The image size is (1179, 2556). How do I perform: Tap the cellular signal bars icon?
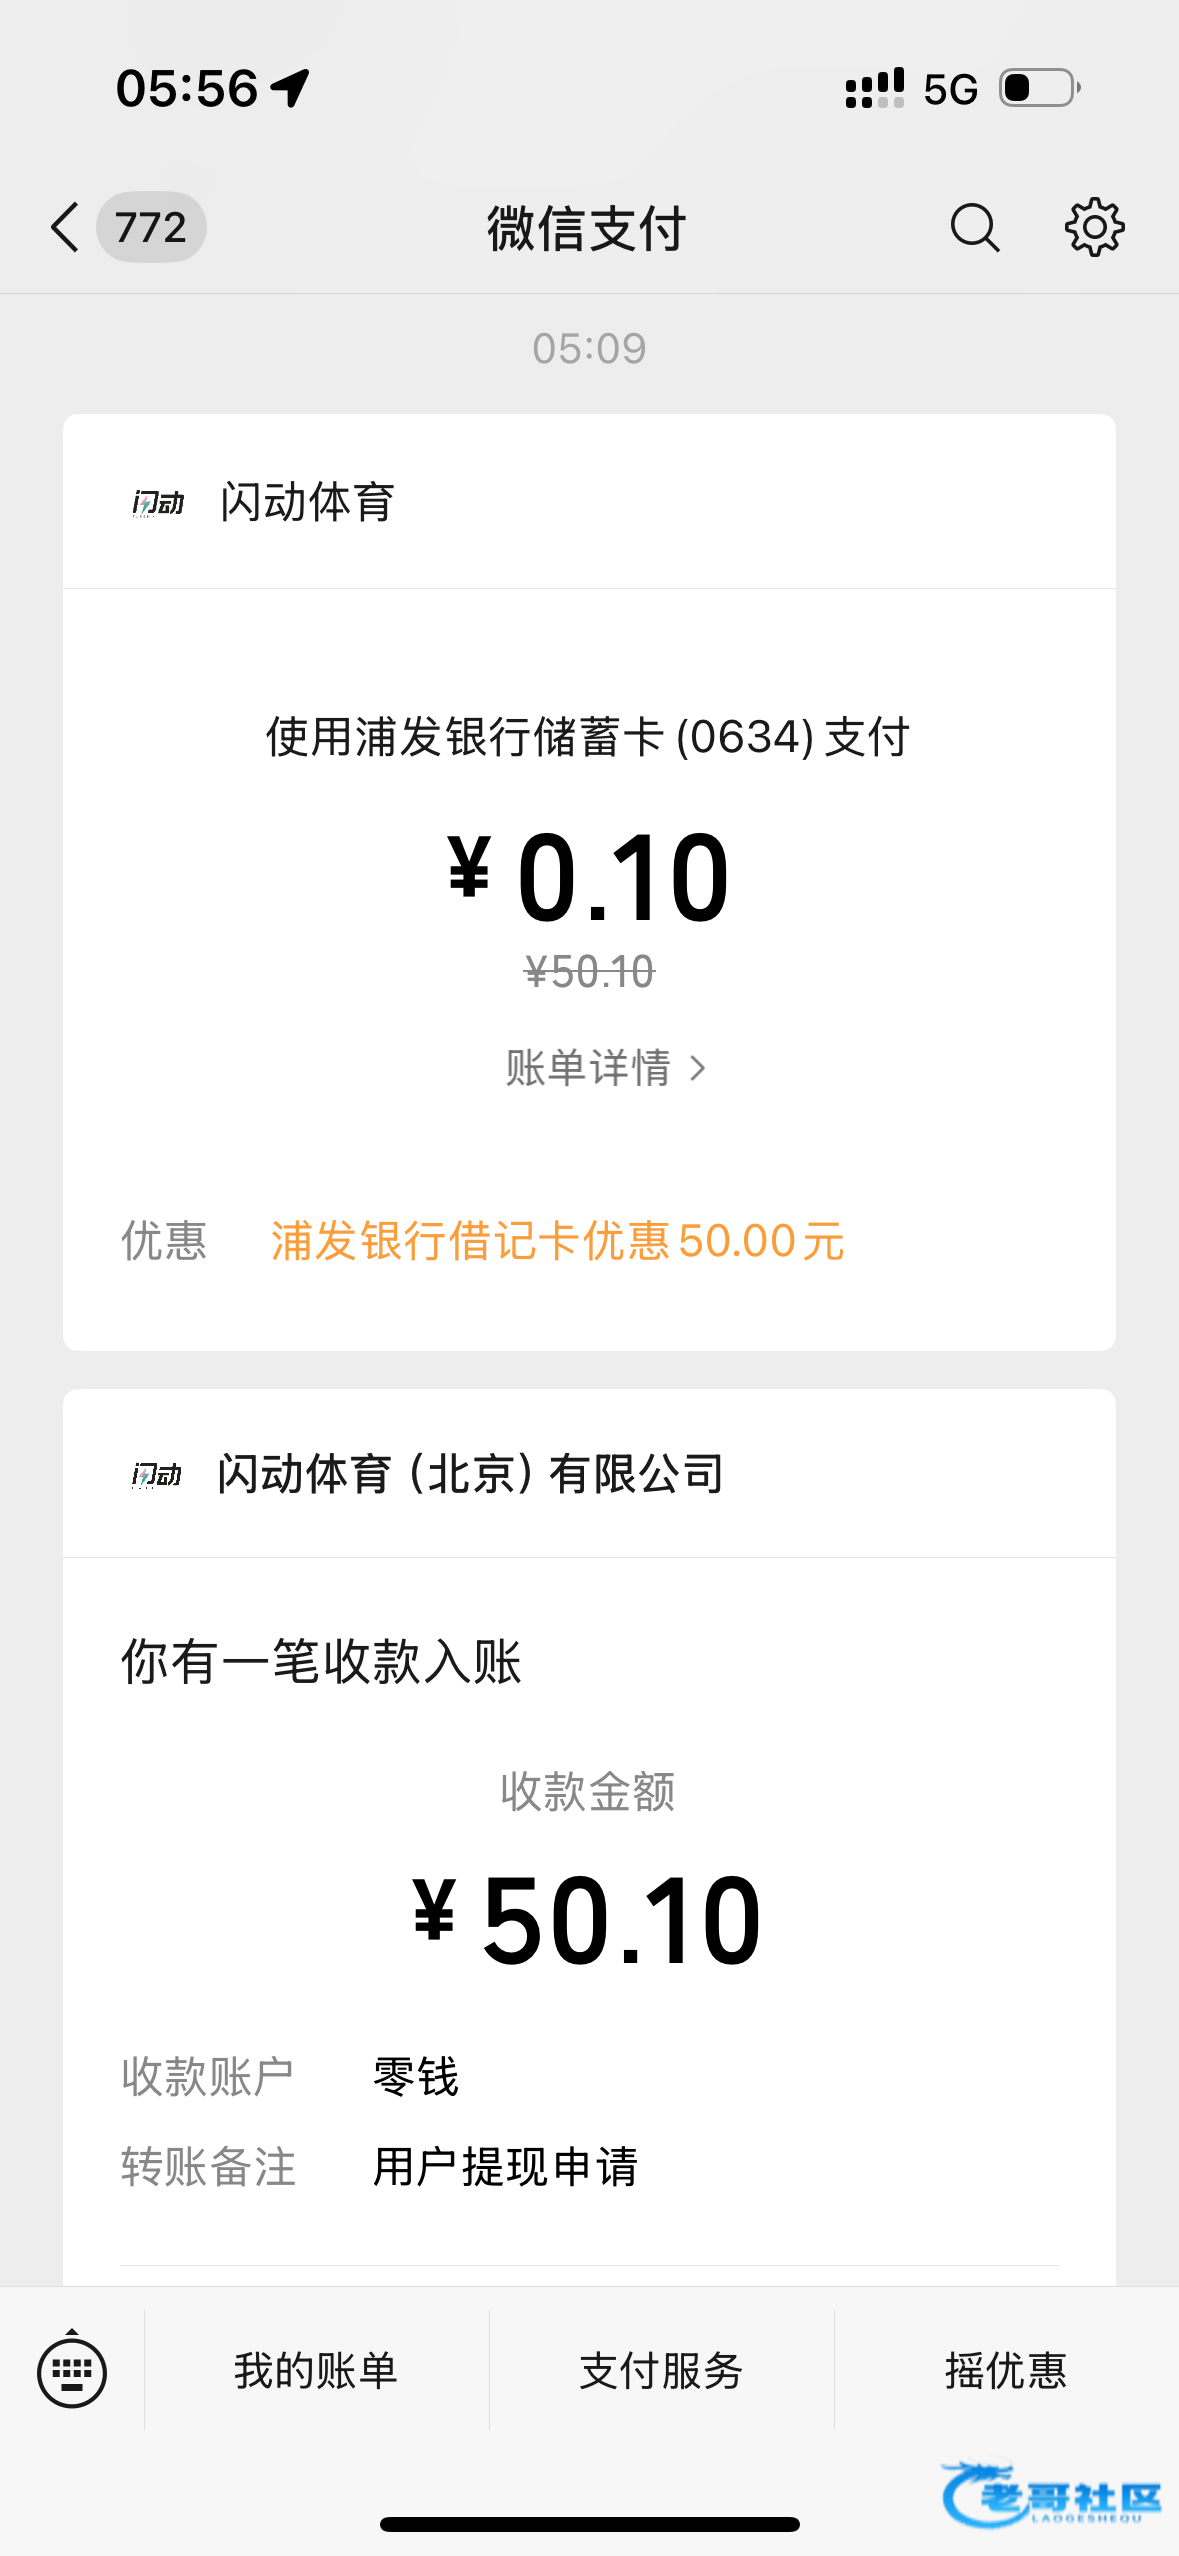pyautogui.click(x=875, y=88)
